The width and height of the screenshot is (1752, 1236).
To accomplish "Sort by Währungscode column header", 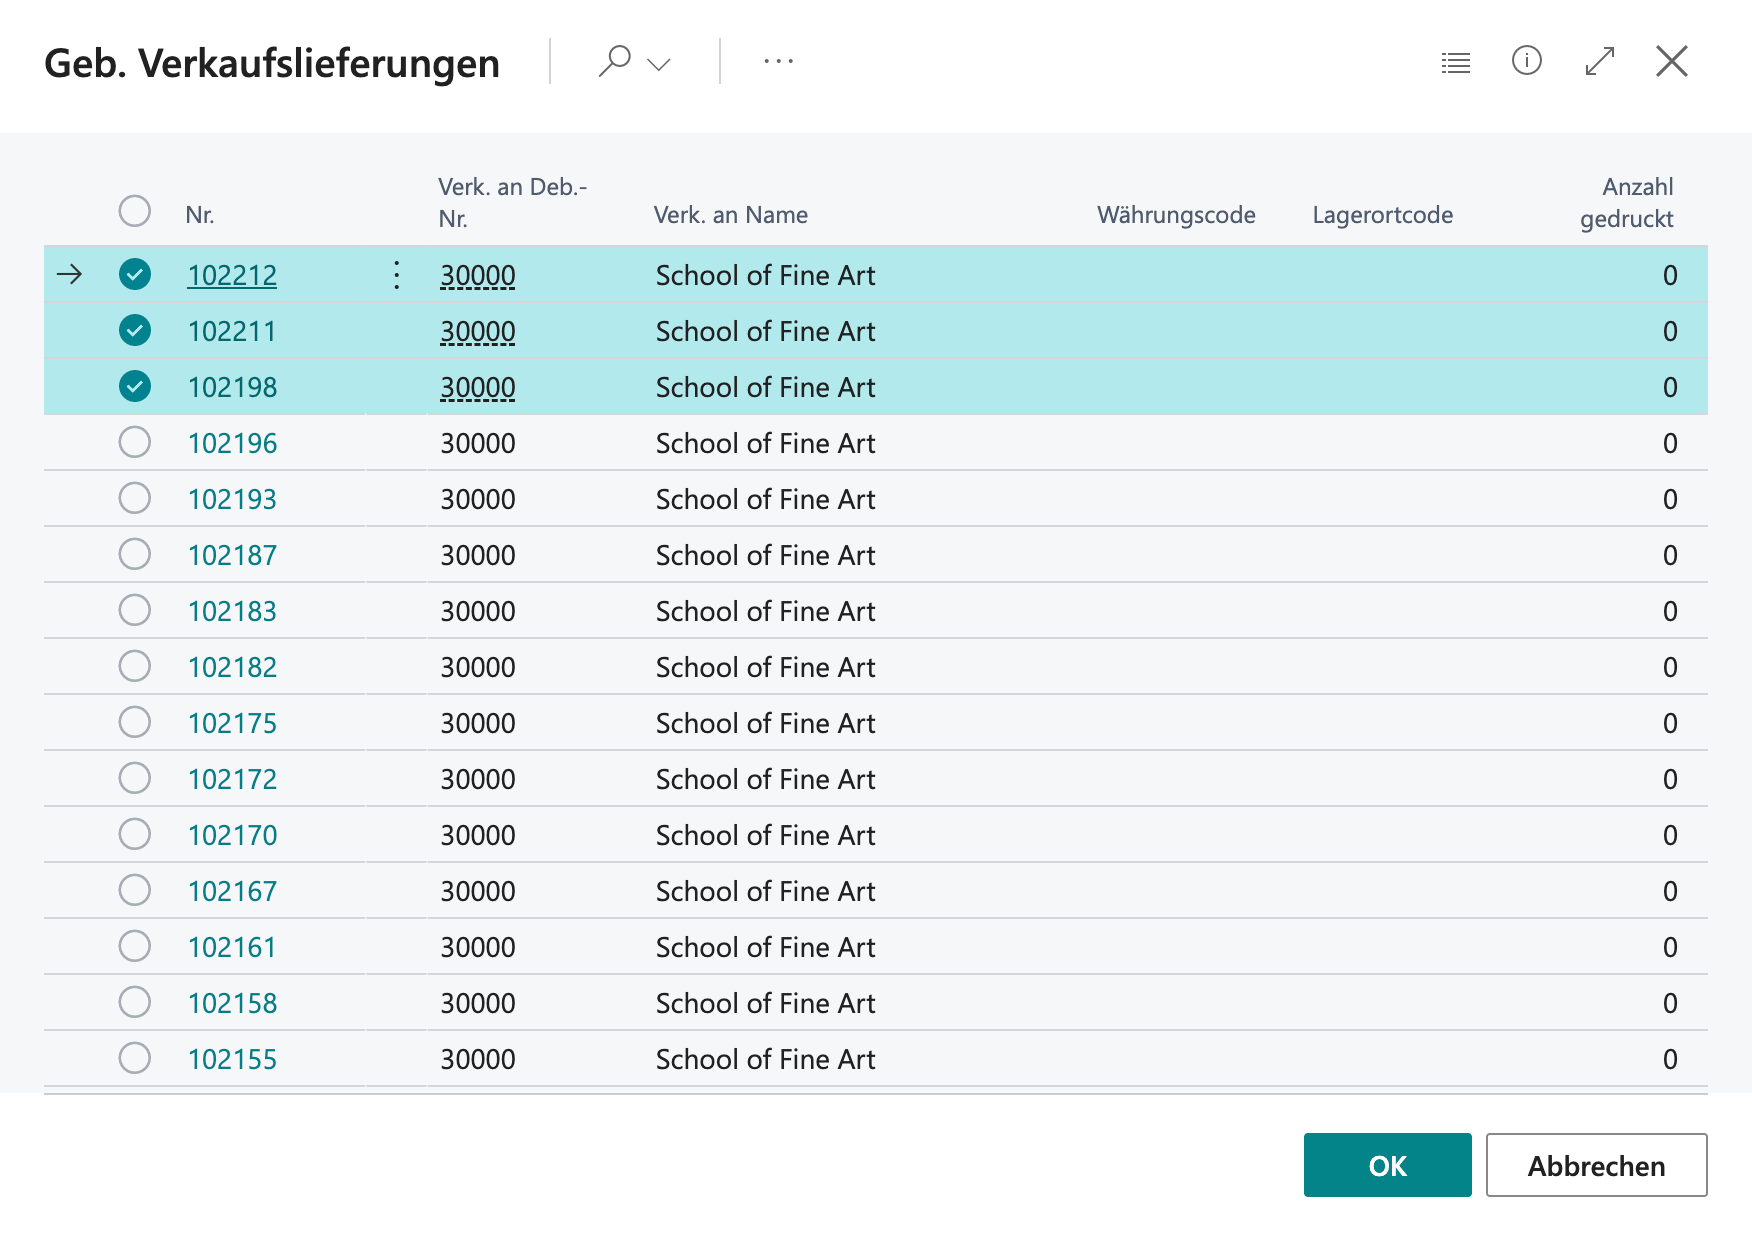I will pyautogui.click(x=1176, y=215).
